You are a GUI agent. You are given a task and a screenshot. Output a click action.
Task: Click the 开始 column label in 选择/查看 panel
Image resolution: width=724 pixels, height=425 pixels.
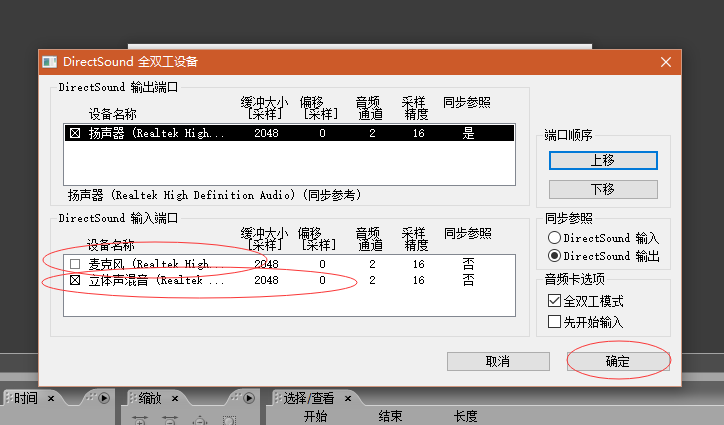[x=315, y=416]
